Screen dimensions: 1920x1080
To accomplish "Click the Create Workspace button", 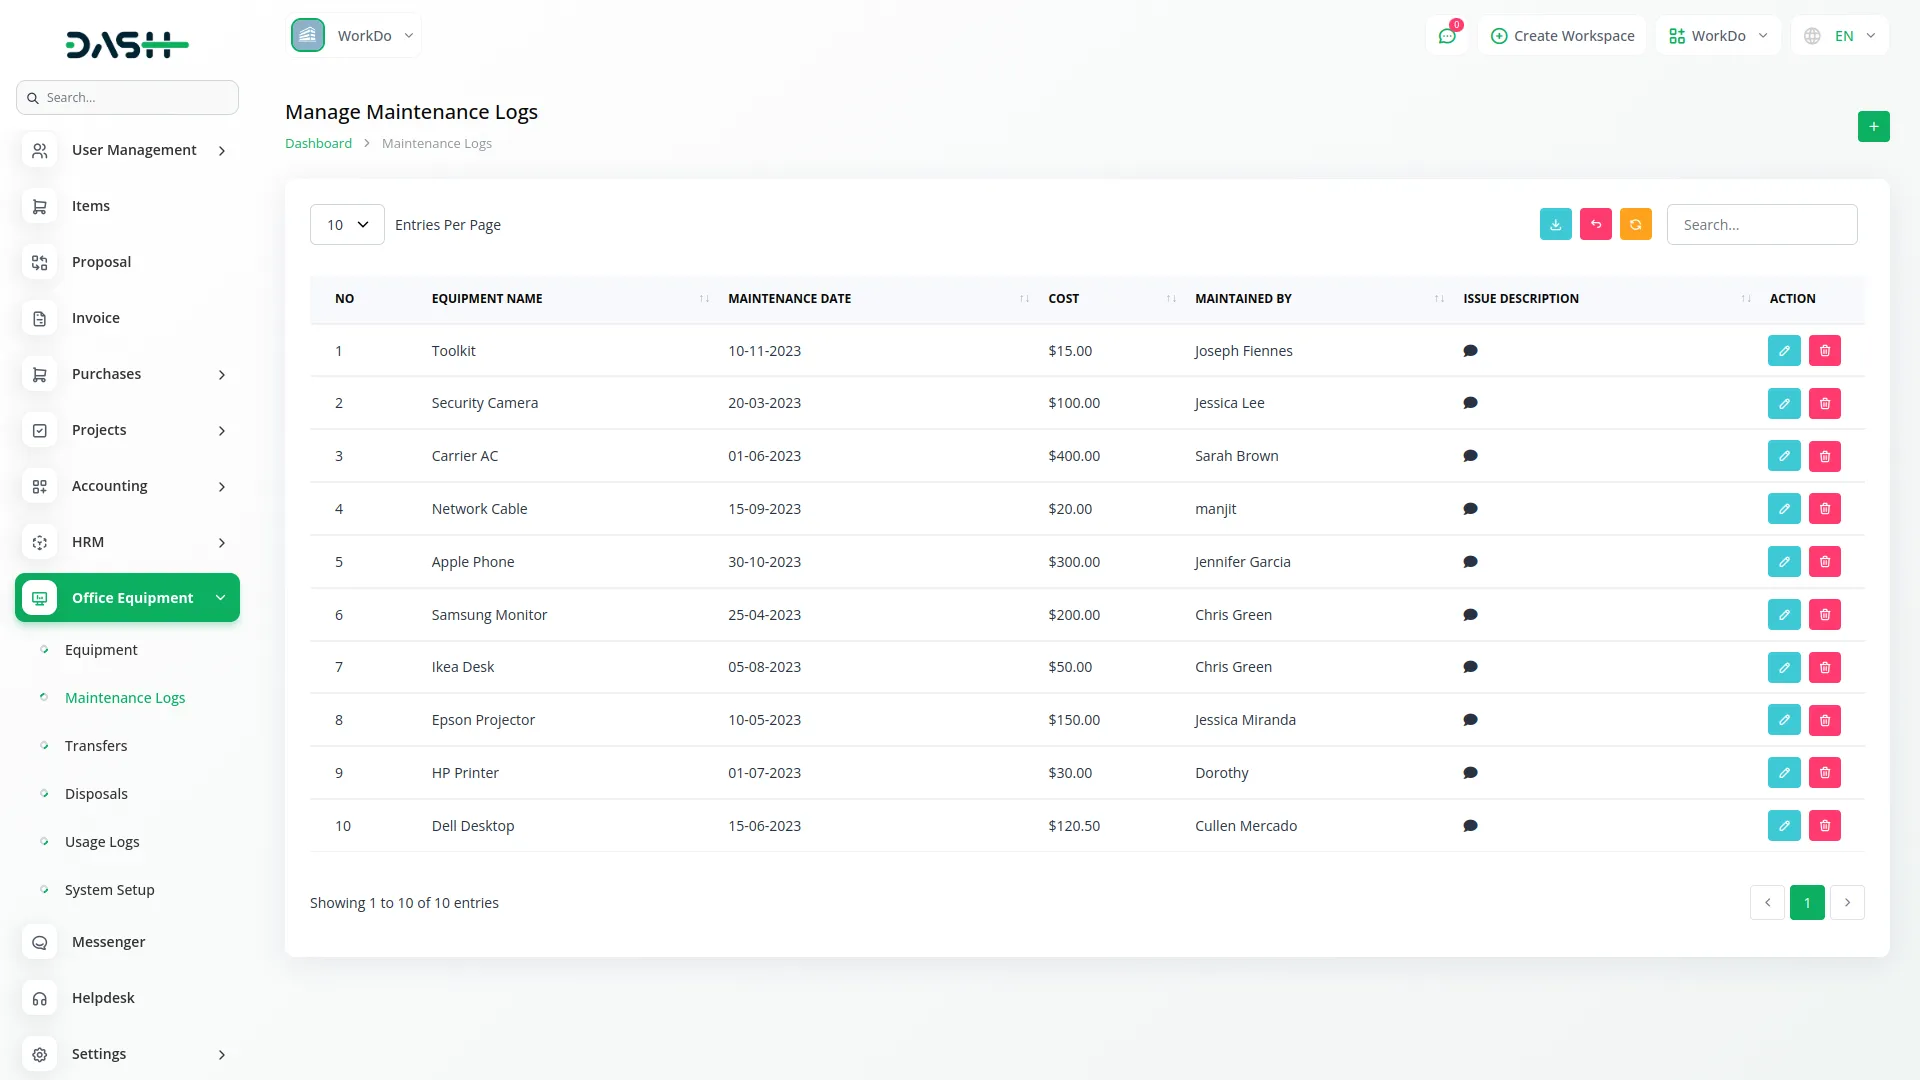I will 1562,36.
